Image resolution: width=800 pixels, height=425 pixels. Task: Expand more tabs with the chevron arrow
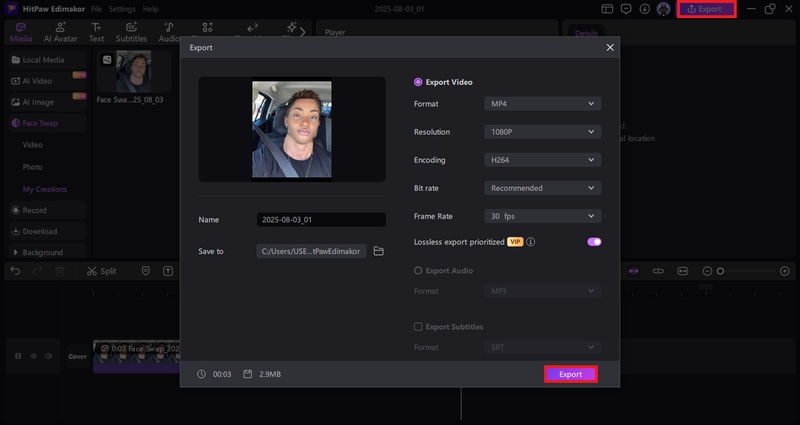(303, 32)
